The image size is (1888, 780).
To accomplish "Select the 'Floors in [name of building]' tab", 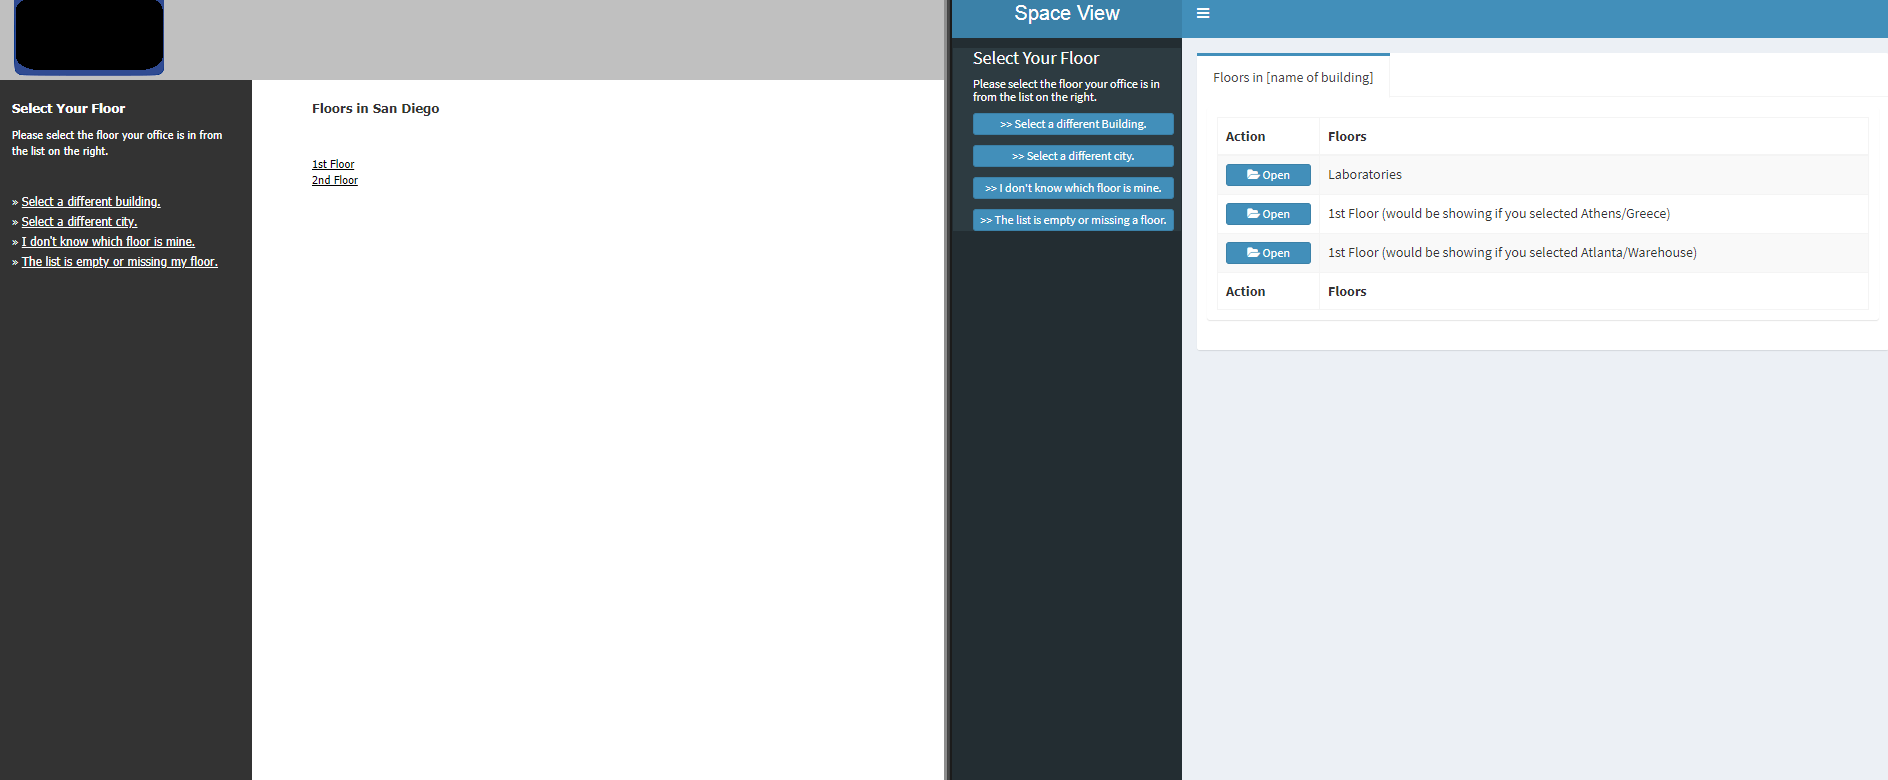I will coord(1293,77).
